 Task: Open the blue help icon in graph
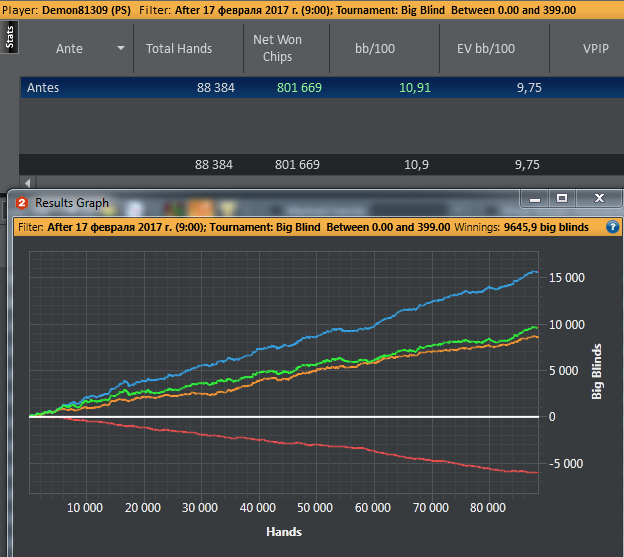pos(612,227)
